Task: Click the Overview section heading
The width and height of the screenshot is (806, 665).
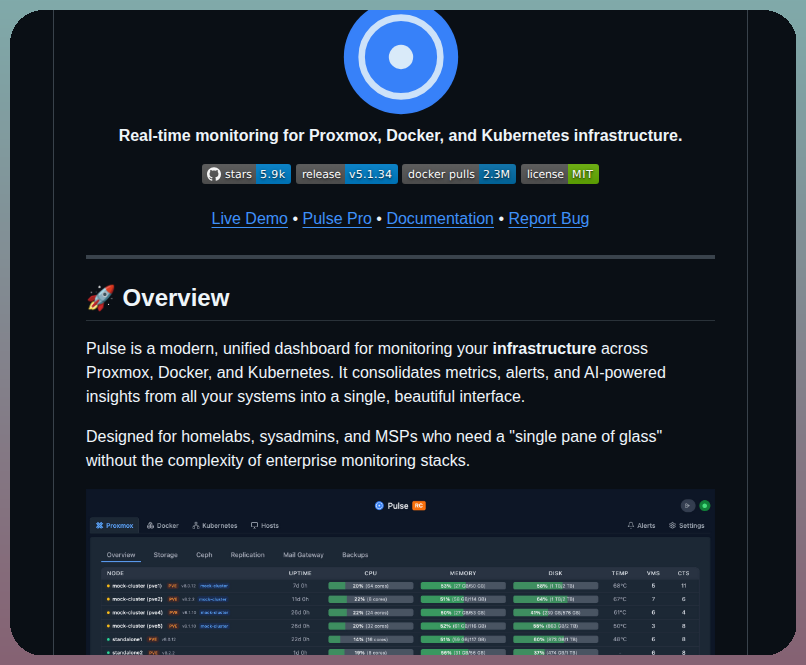Action: tap(176, 298)
